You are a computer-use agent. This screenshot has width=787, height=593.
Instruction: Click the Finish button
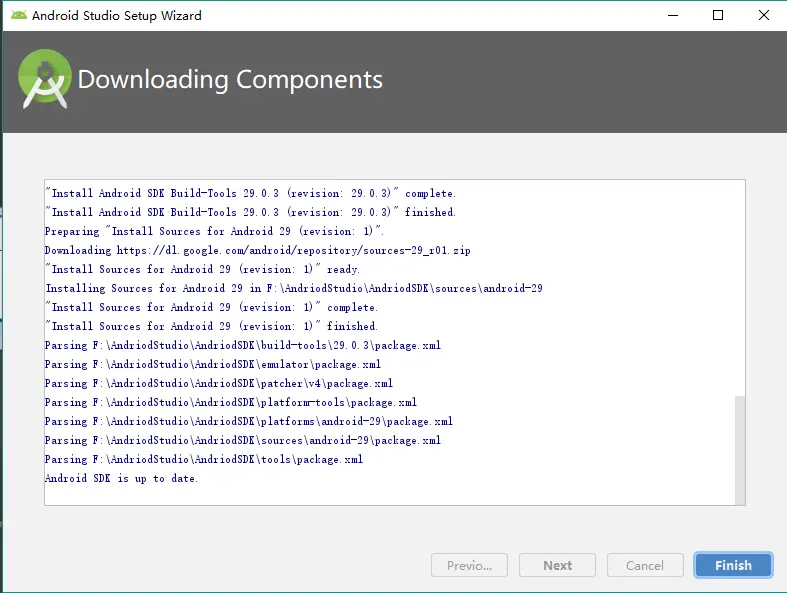pyautogui.click(x=733, y=565)
